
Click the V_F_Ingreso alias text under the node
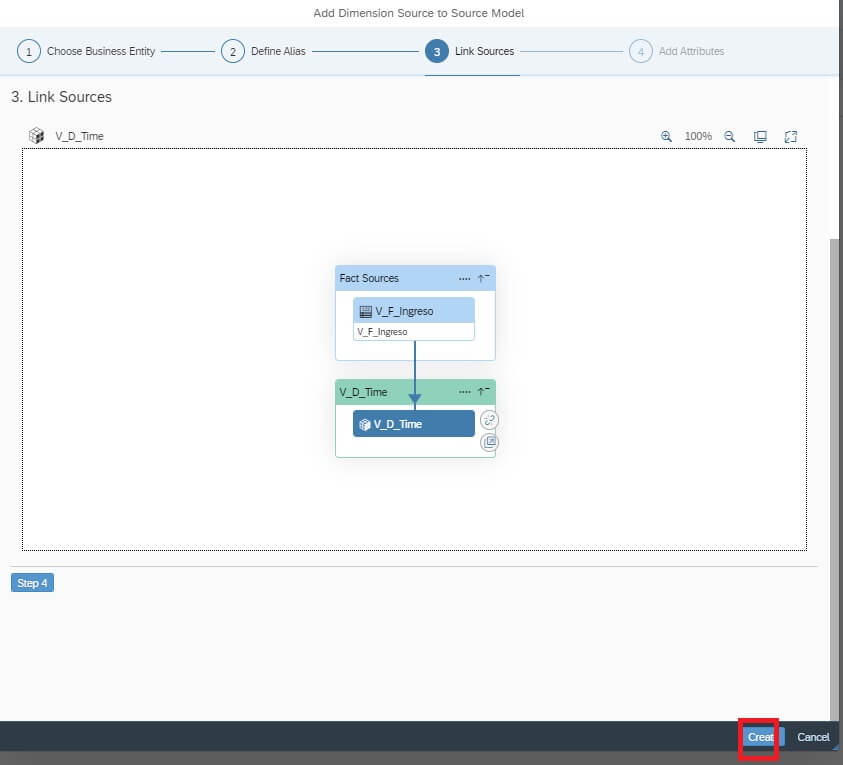click(x=382, y=332)
